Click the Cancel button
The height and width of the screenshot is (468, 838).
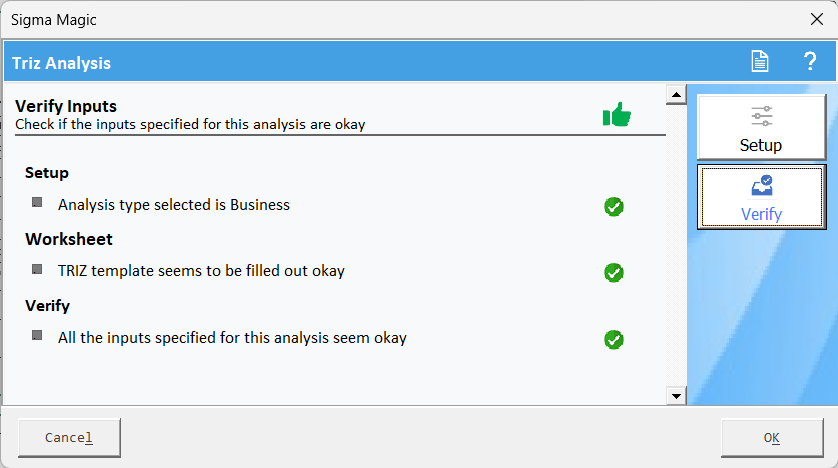pos(69,438)
